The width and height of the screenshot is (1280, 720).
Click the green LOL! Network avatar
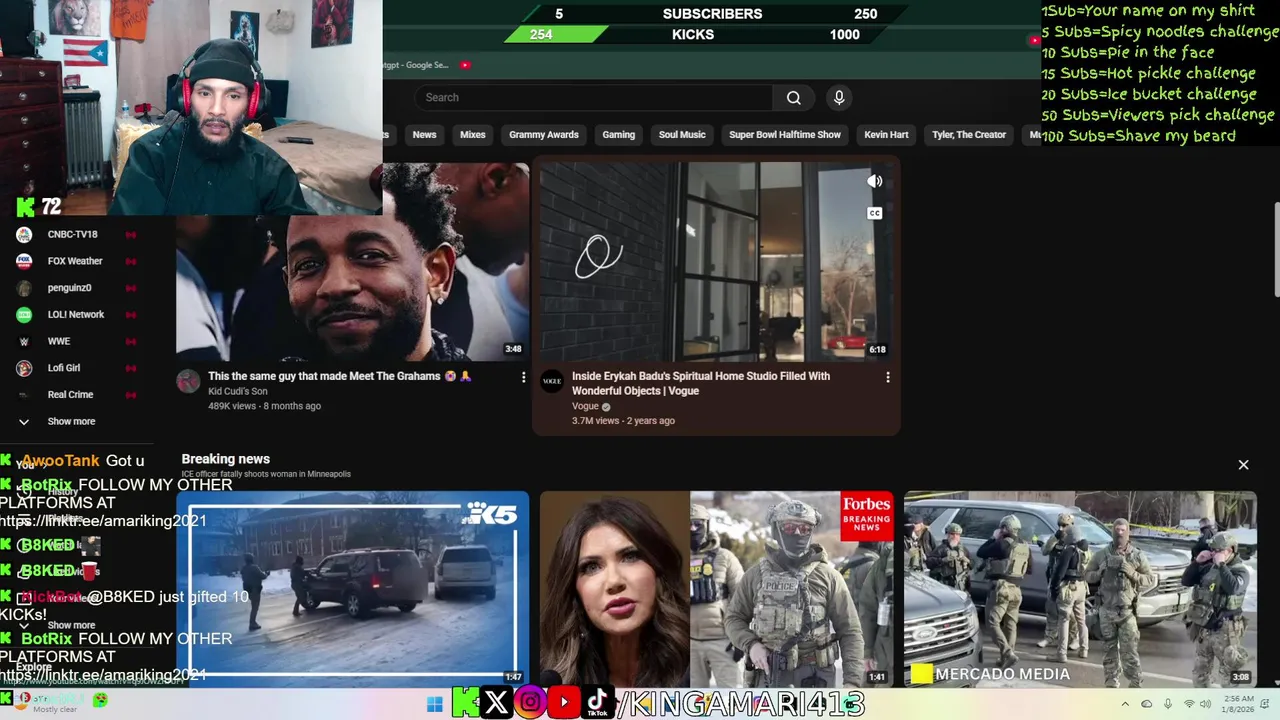(x=24, y=314)
